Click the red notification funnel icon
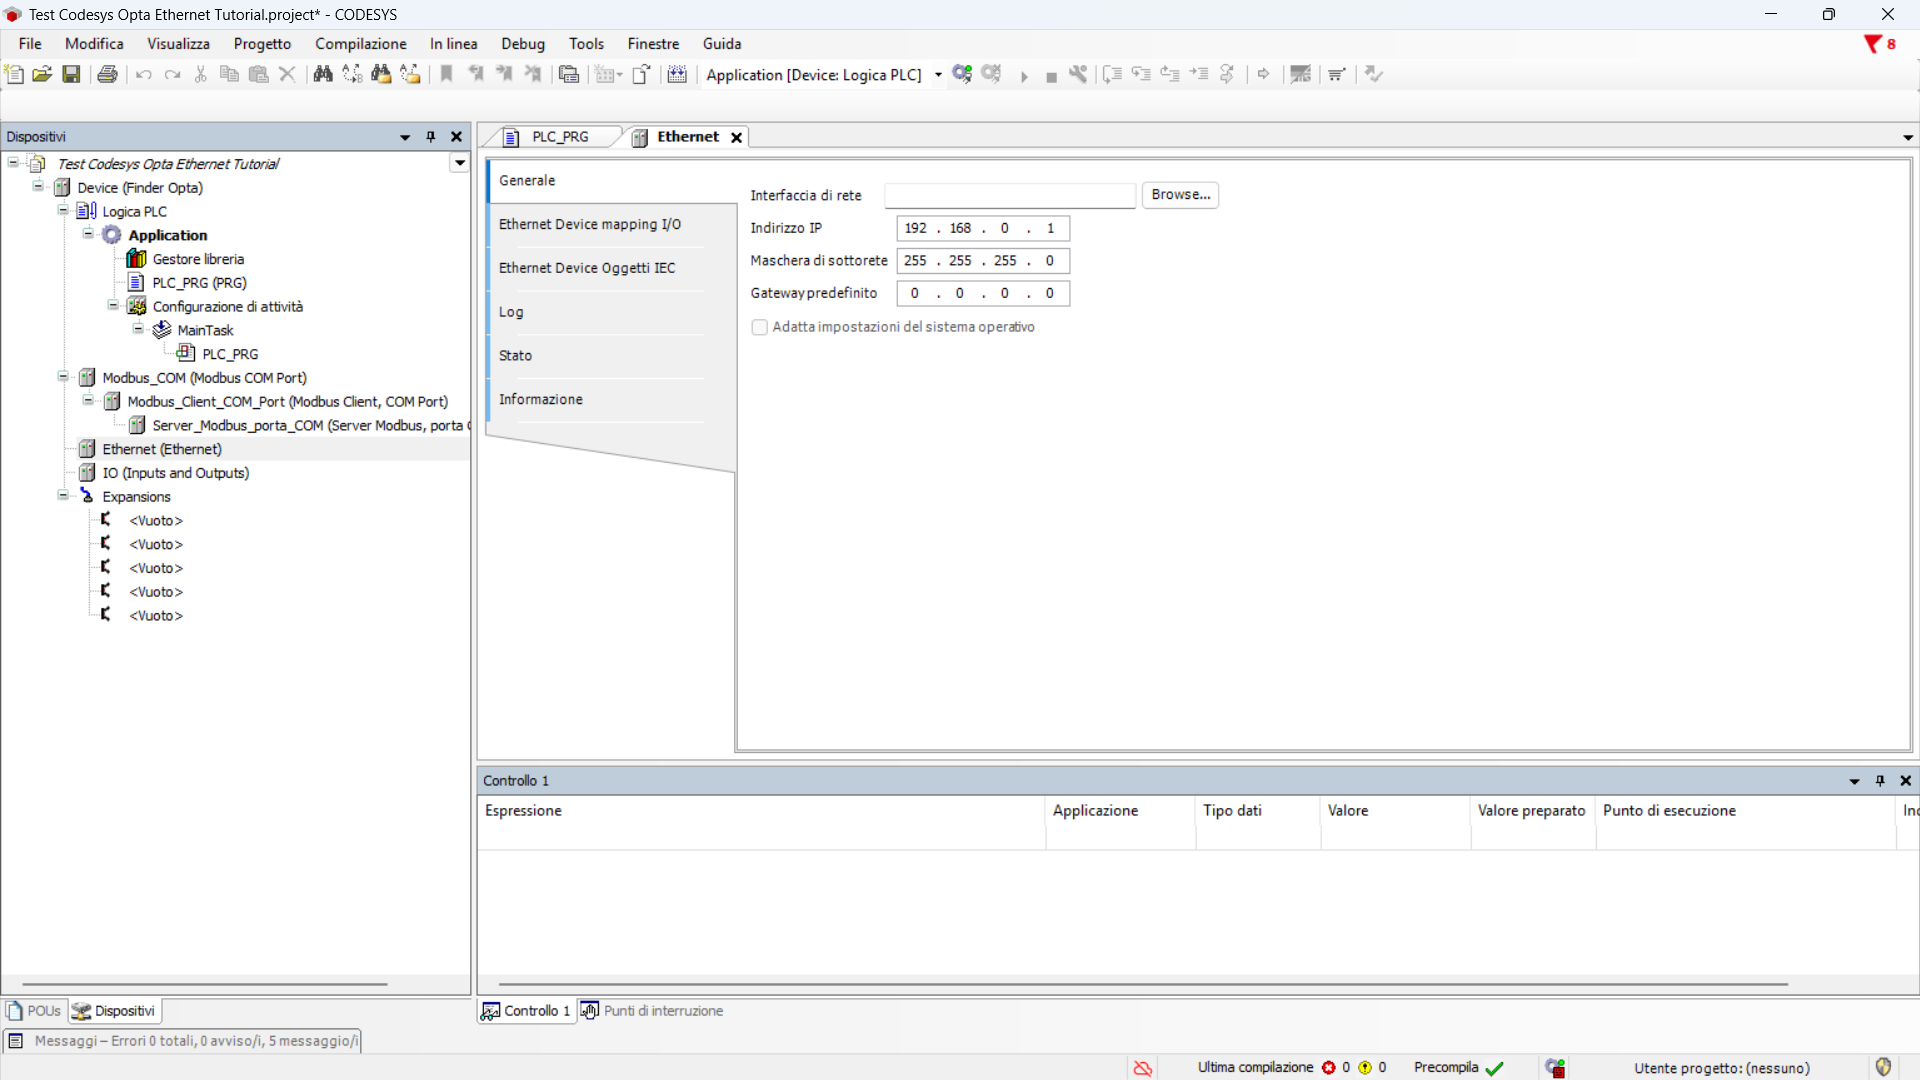This screenshot has height=1080, width=1920. tap(1873, 44)
